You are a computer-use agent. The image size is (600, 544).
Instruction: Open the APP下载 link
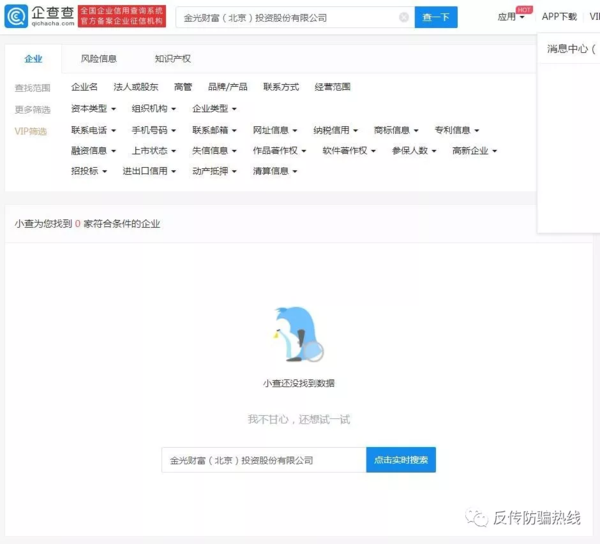click(559, 18)
